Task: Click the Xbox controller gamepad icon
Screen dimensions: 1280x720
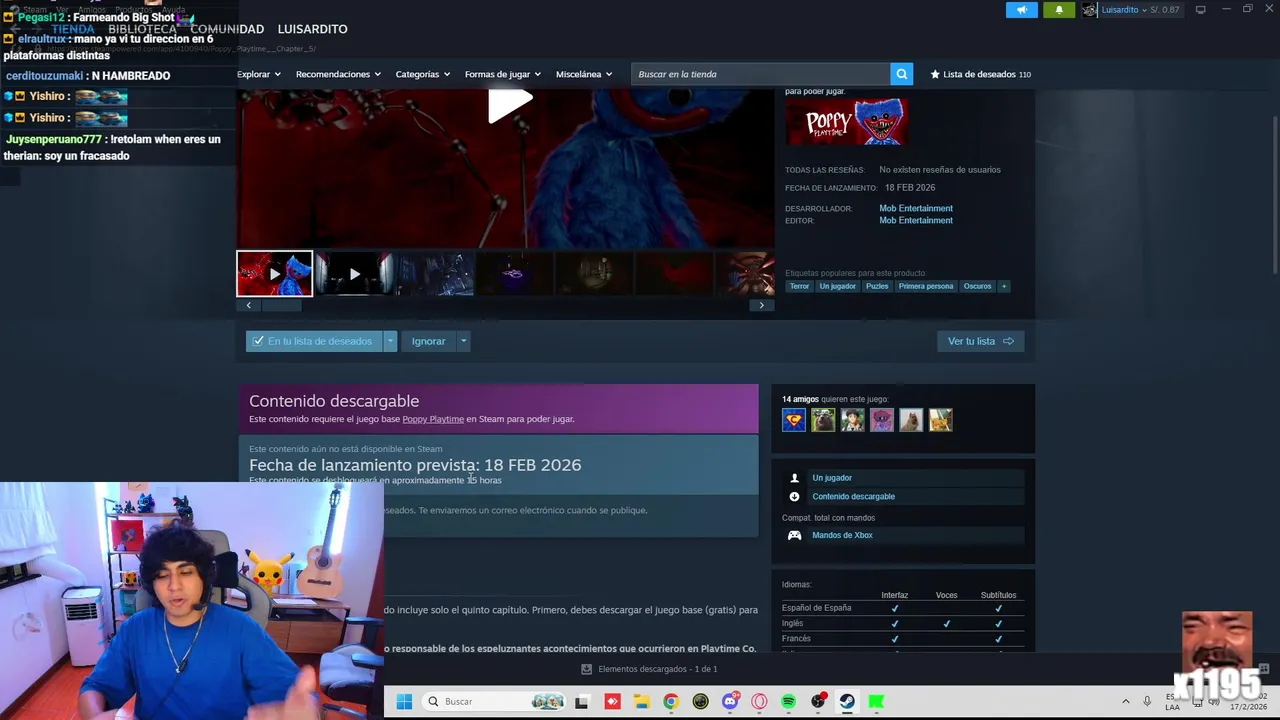Action: 794,535
